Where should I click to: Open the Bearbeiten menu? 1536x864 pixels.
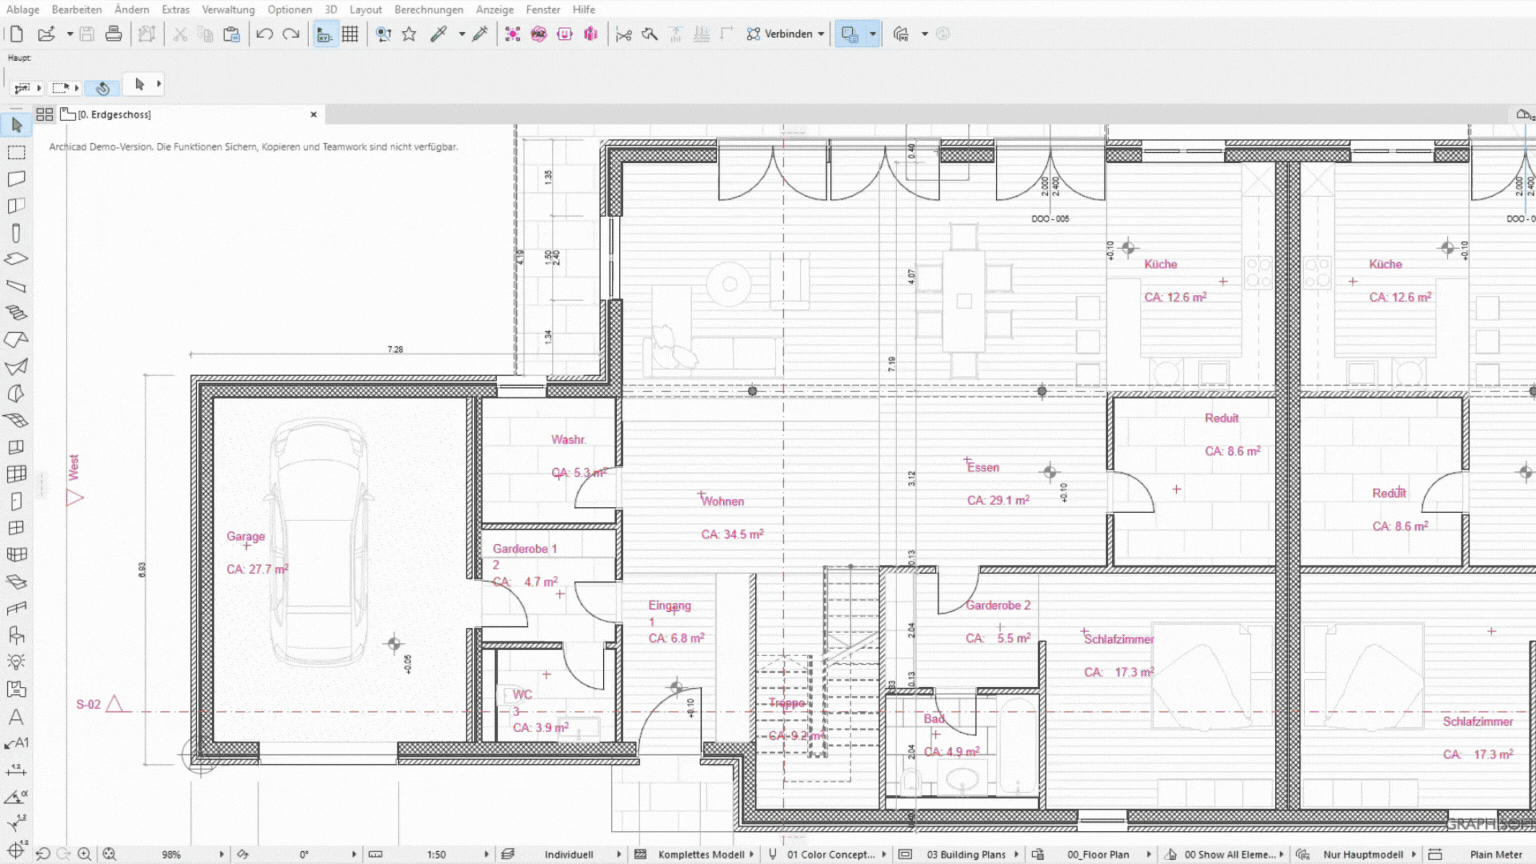pos(77,9)
